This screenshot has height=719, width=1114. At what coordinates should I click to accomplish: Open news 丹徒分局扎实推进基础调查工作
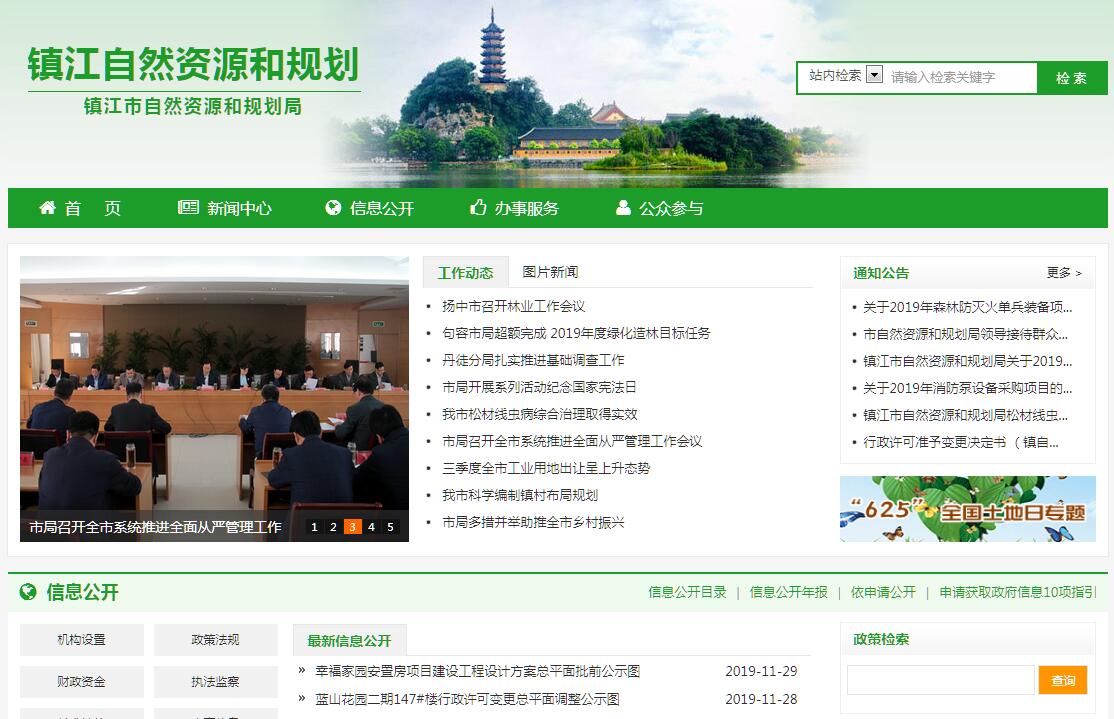pyautogui.click(x=533, y=360)
